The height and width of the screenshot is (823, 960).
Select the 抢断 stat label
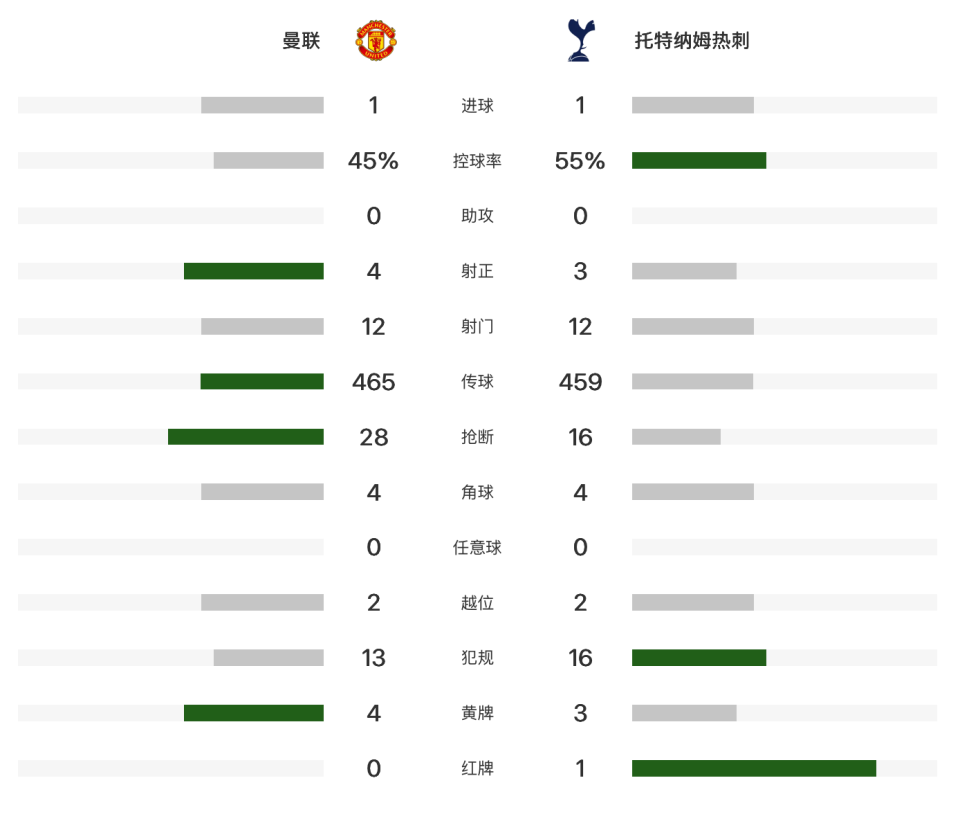pyautogui.click(x=477, y=437)
